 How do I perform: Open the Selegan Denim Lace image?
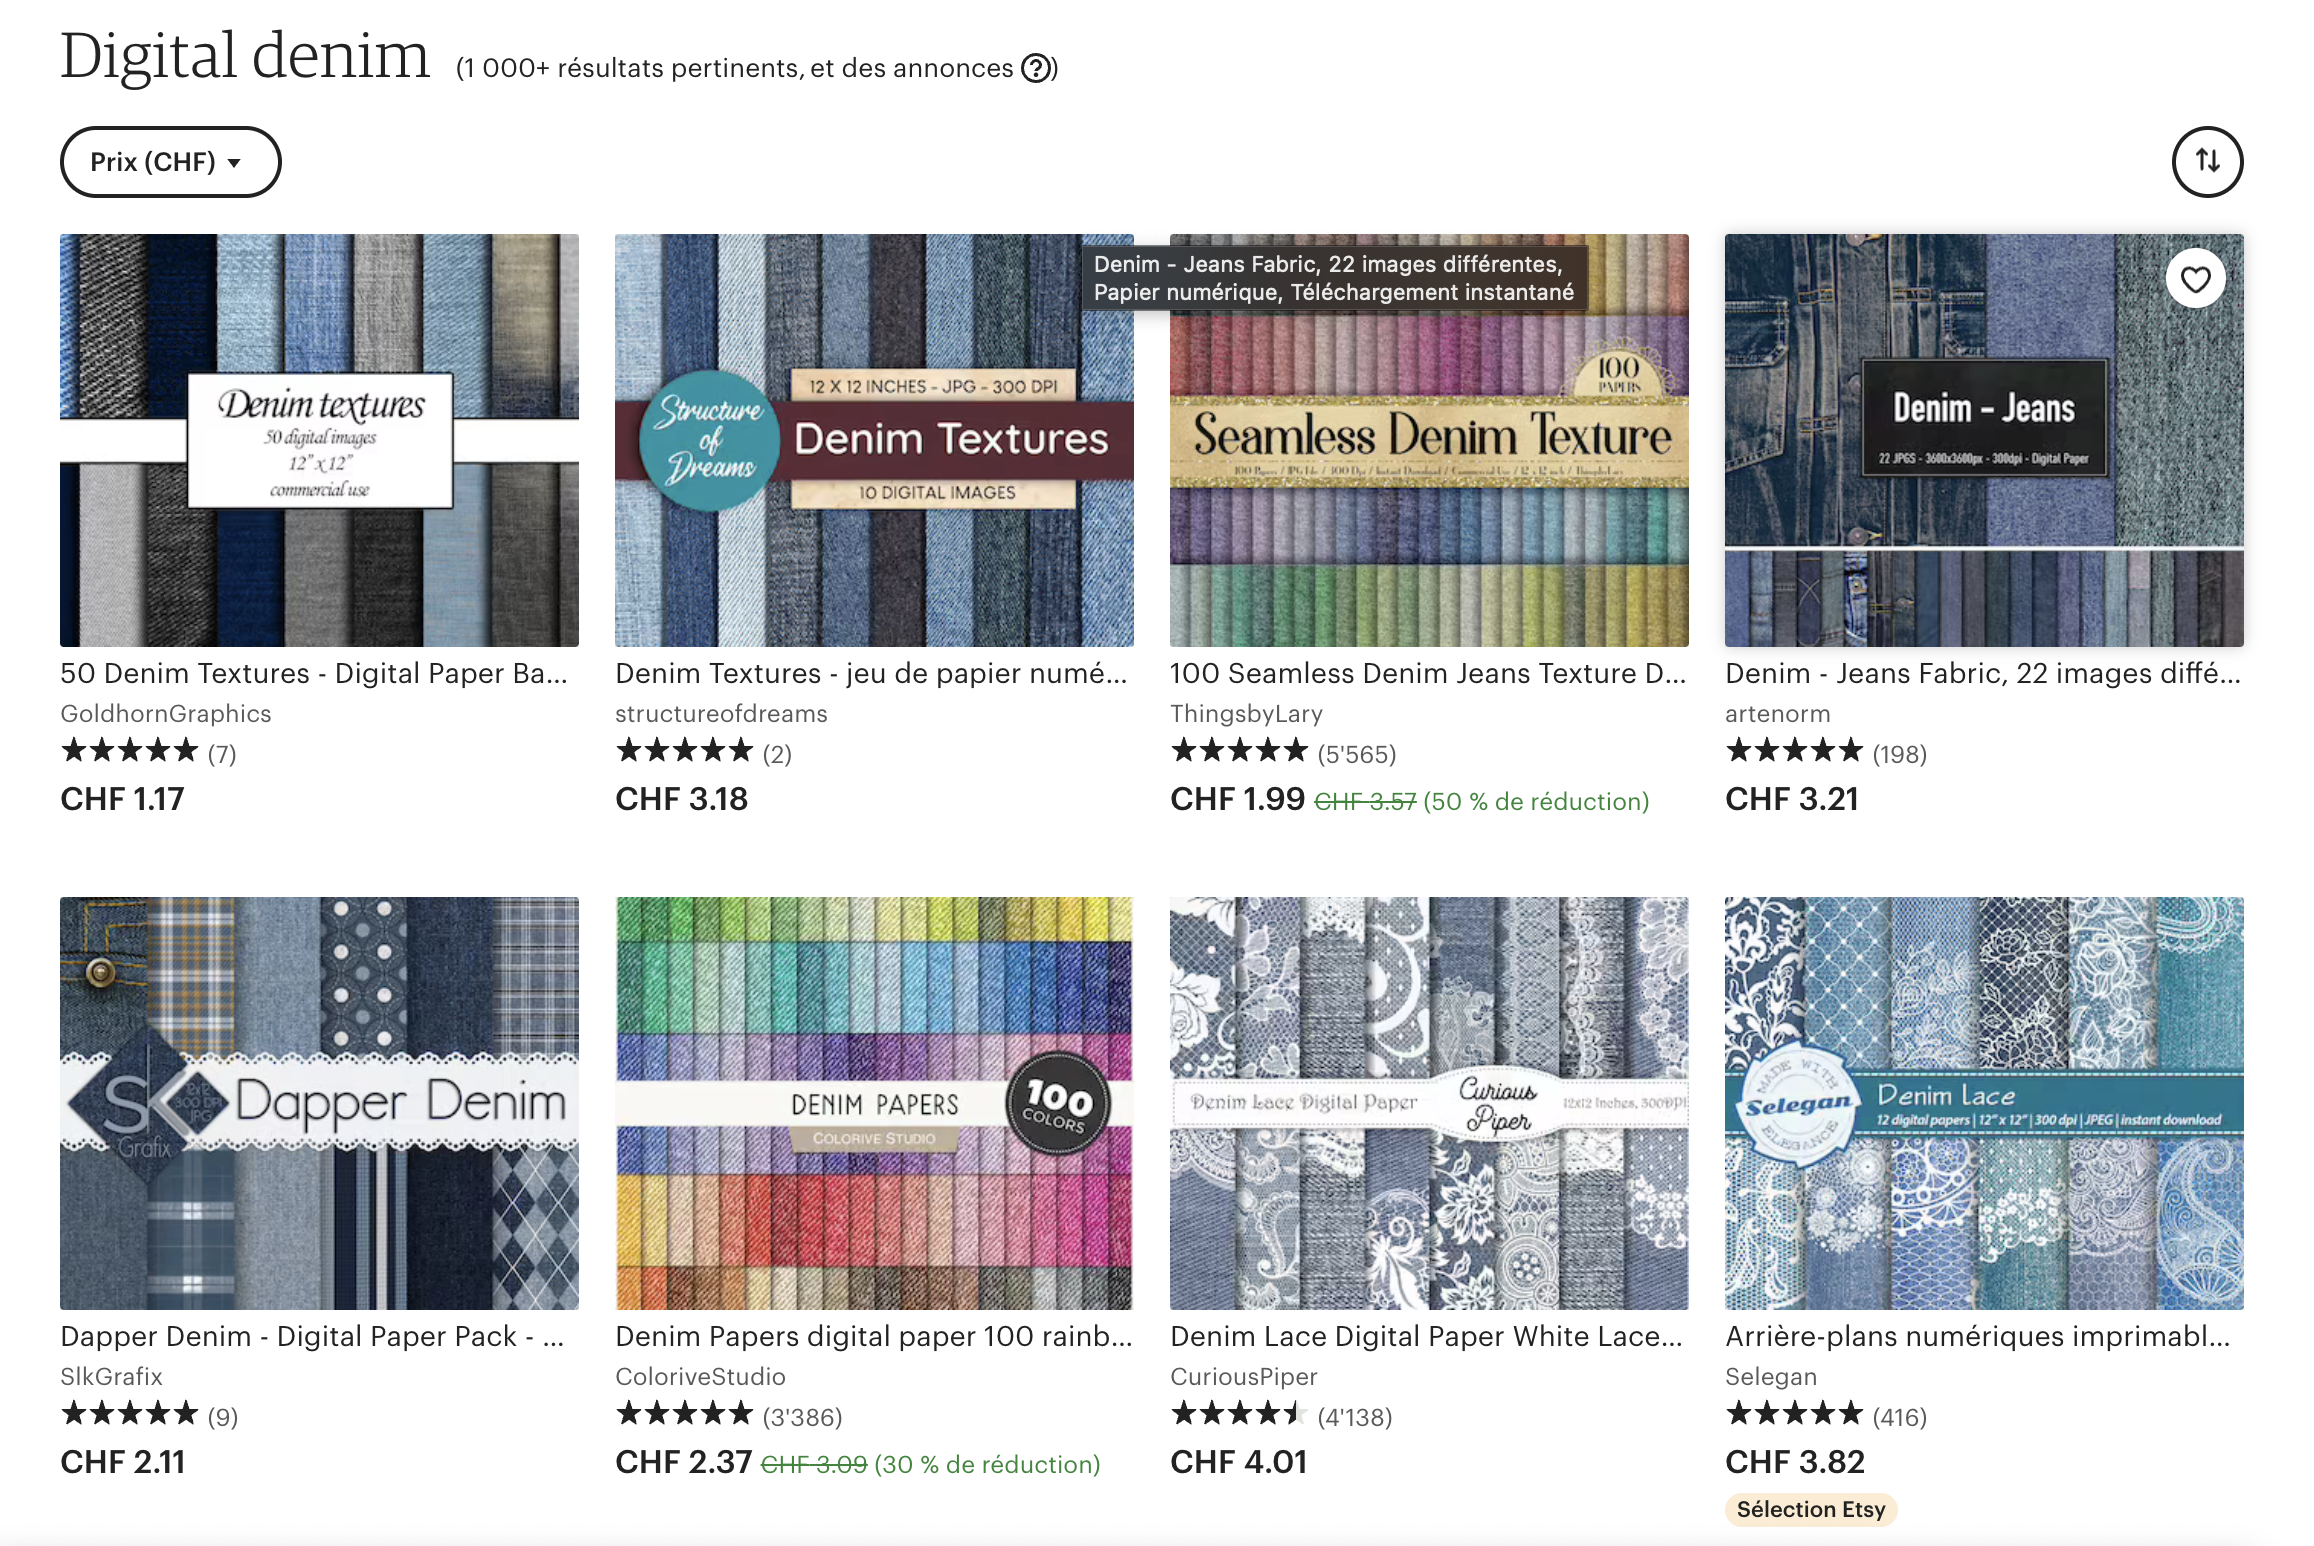click(1984, 1103)
